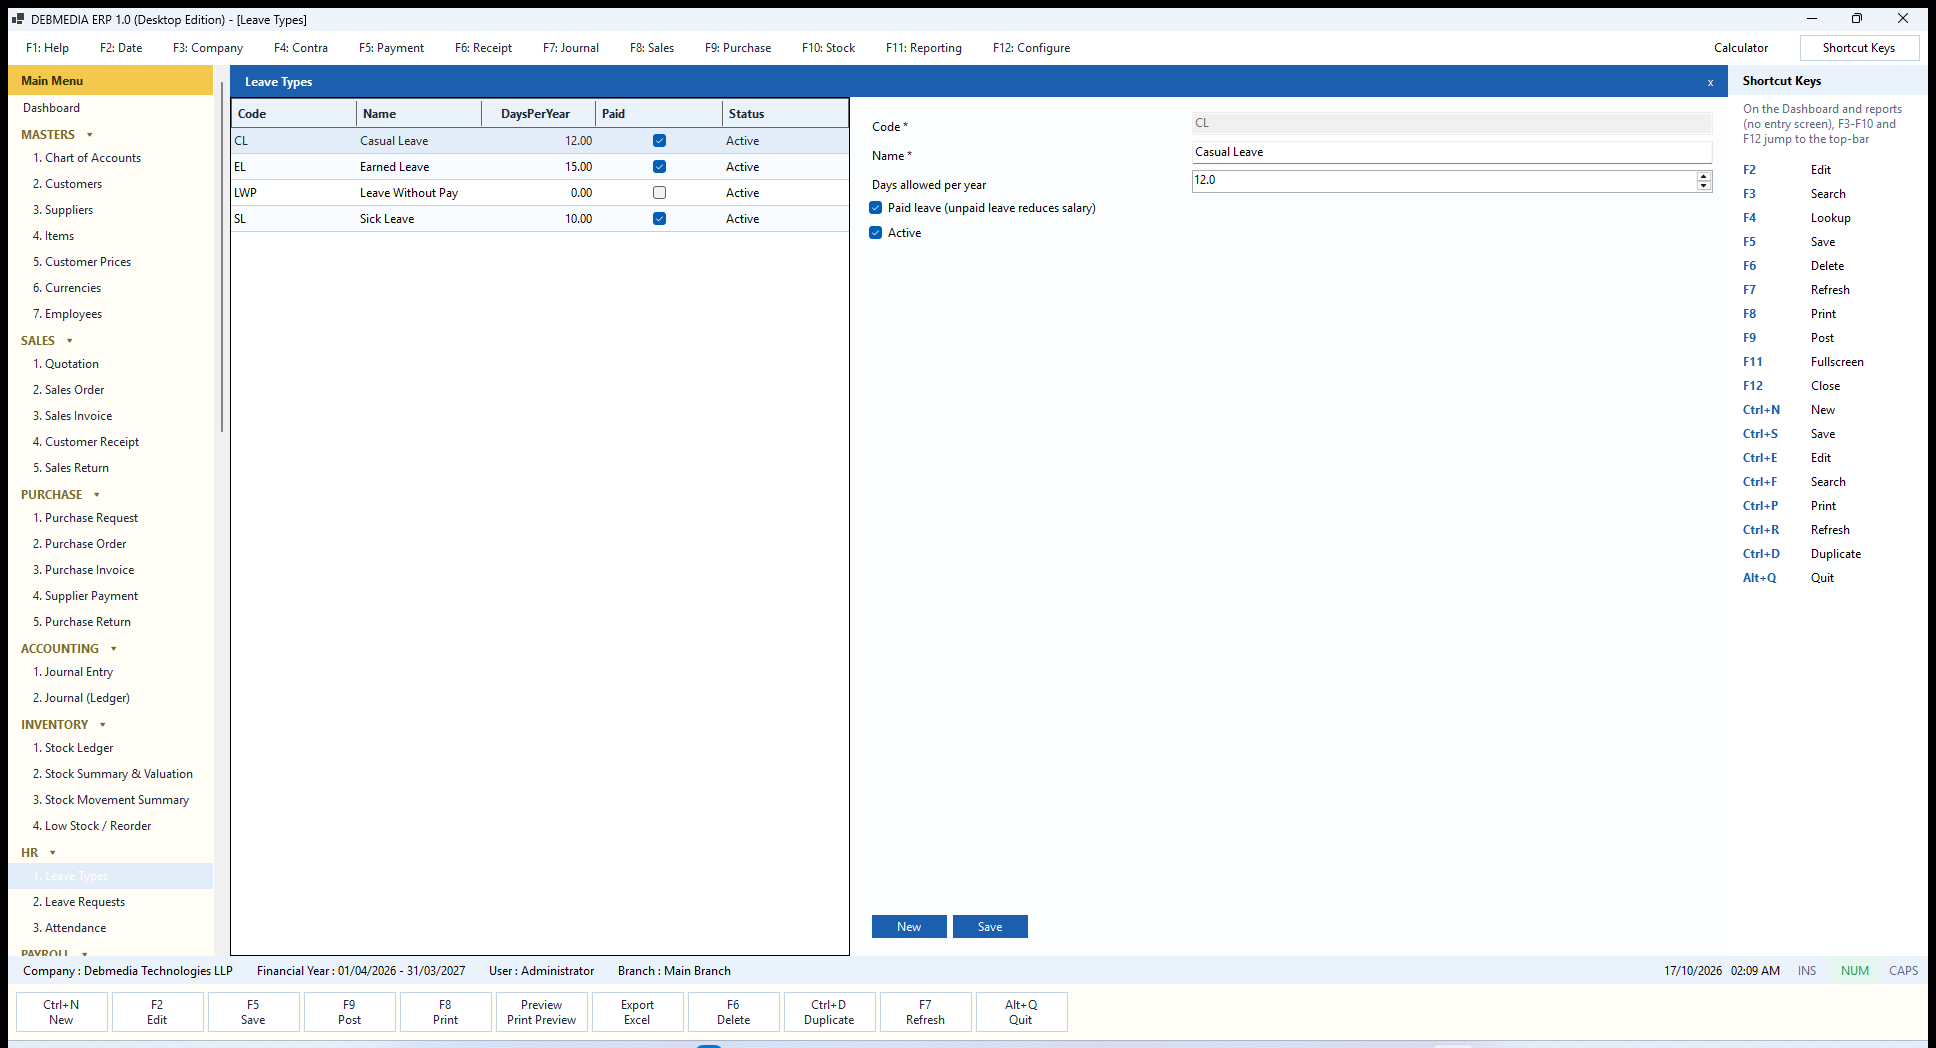The width and height of the screenshot is (1936, 1048).
Task: Click F7 Refresh in bottom toolbar
Action: (925, 1012)
